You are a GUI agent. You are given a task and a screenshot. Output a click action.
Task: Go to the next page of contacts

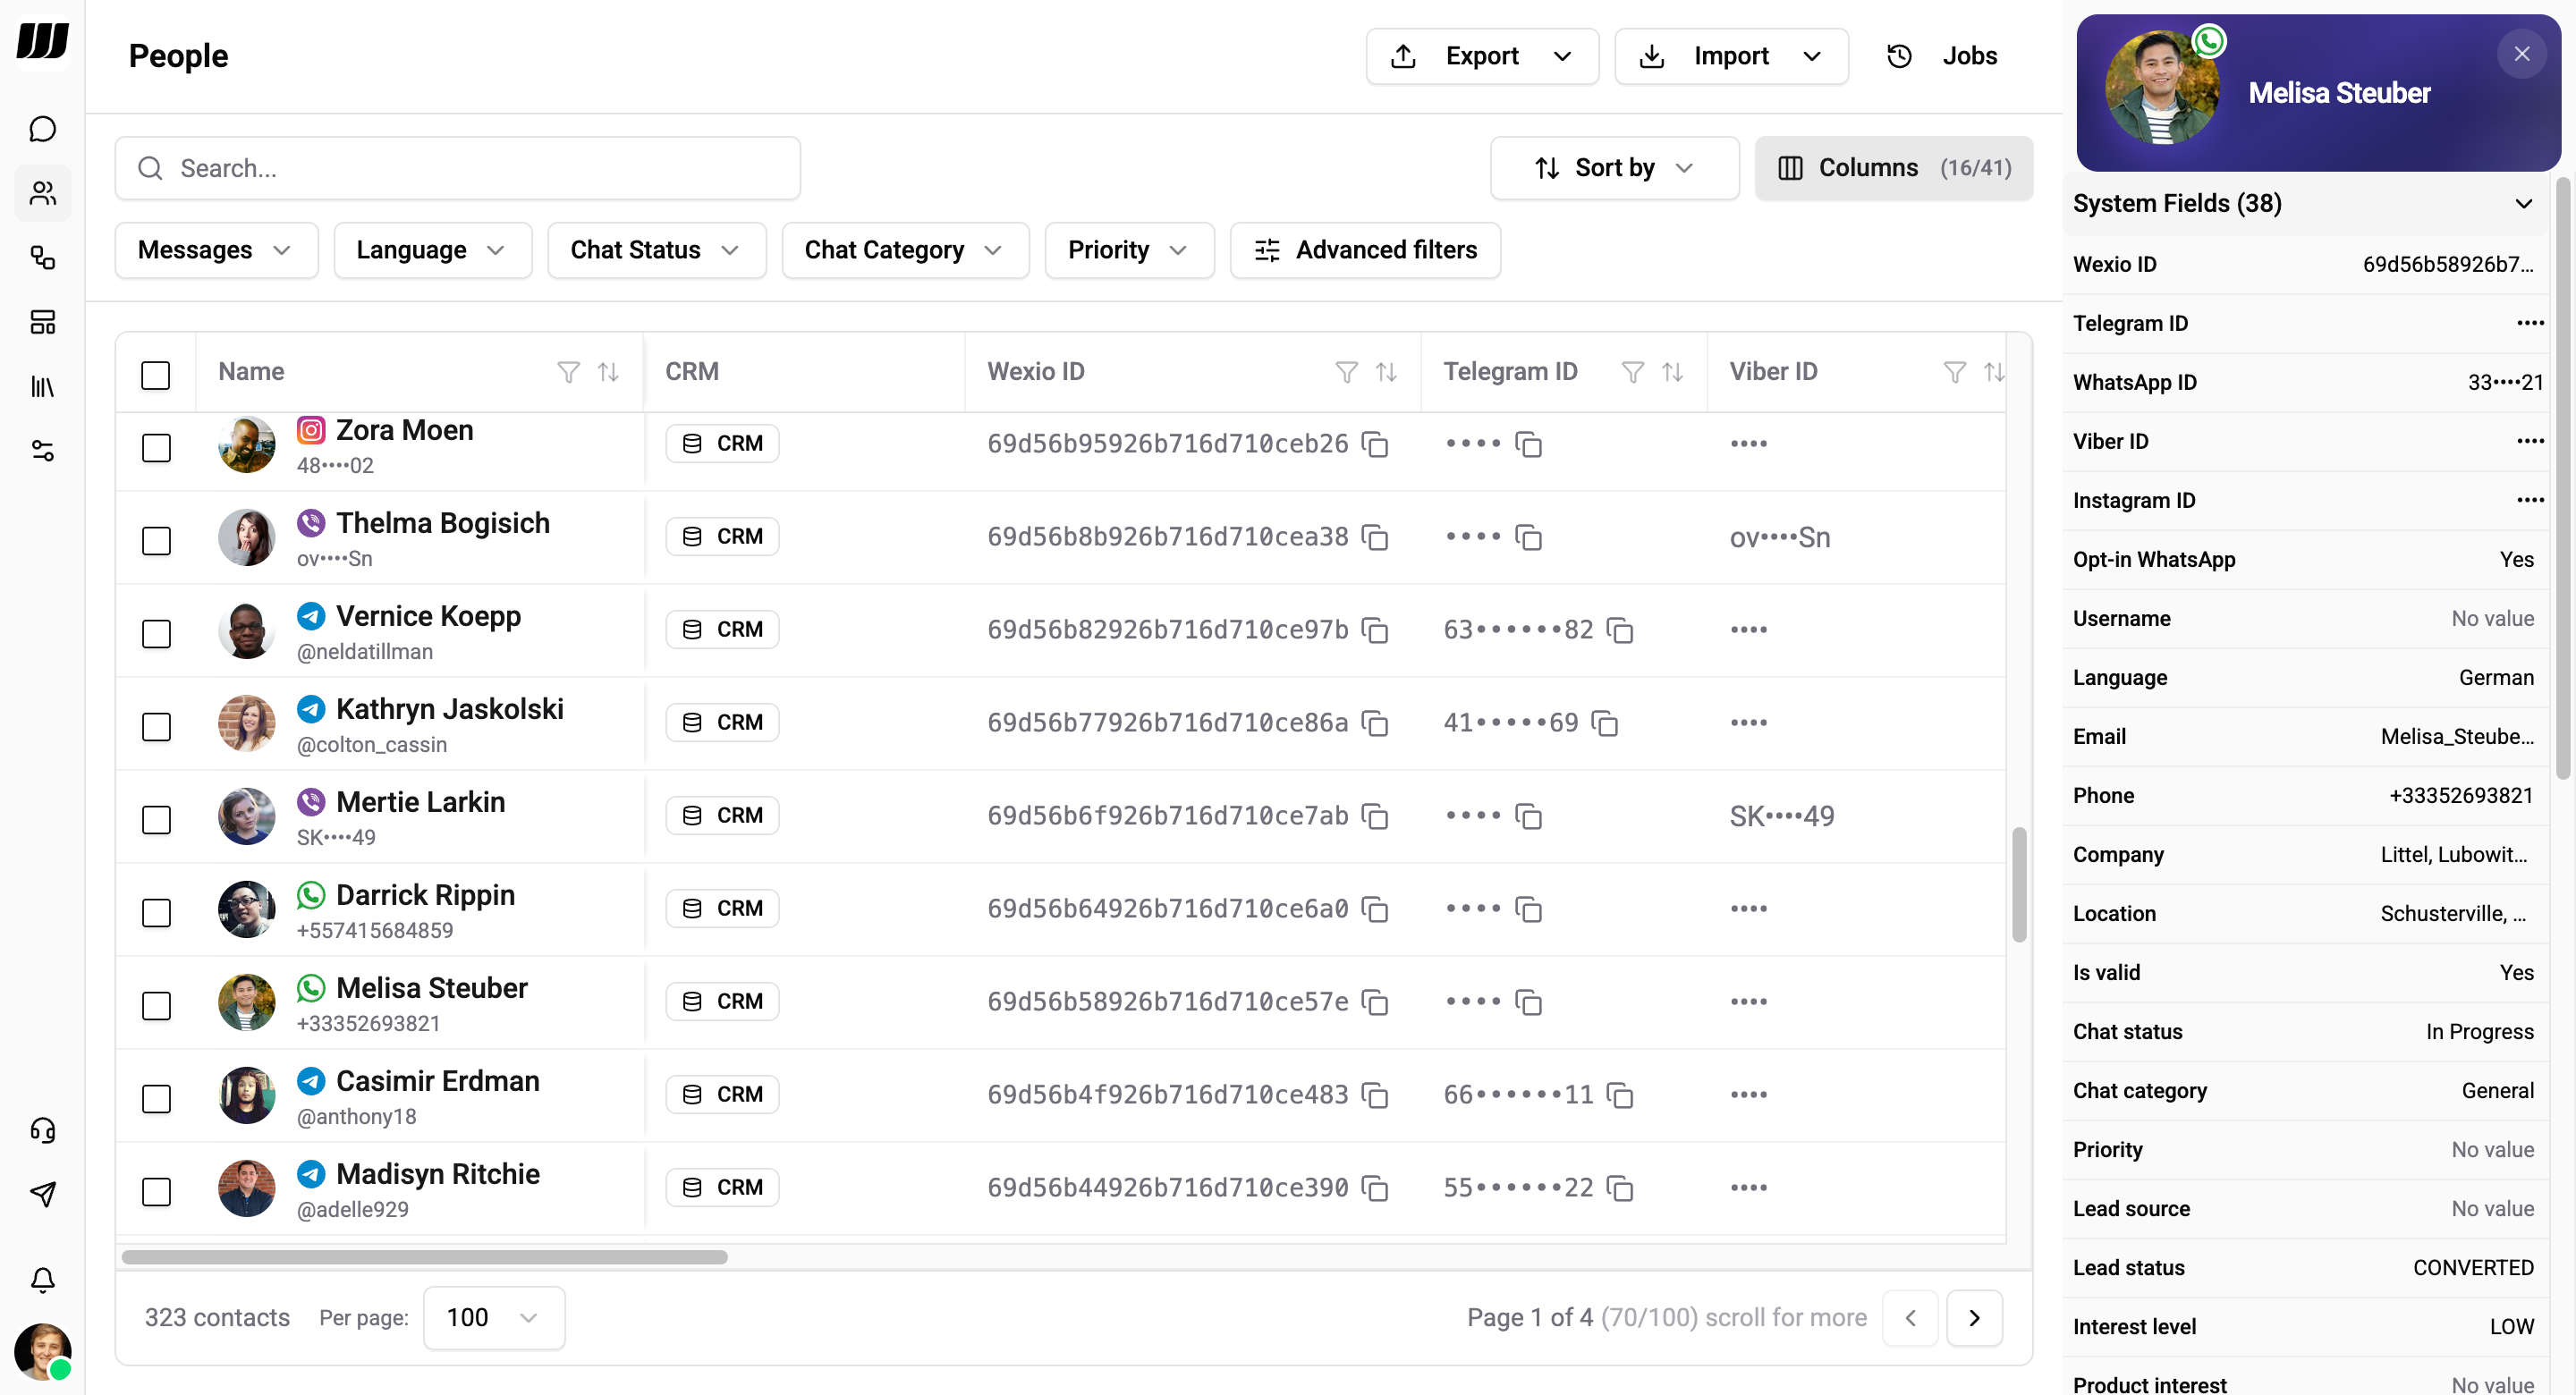1975,1317
